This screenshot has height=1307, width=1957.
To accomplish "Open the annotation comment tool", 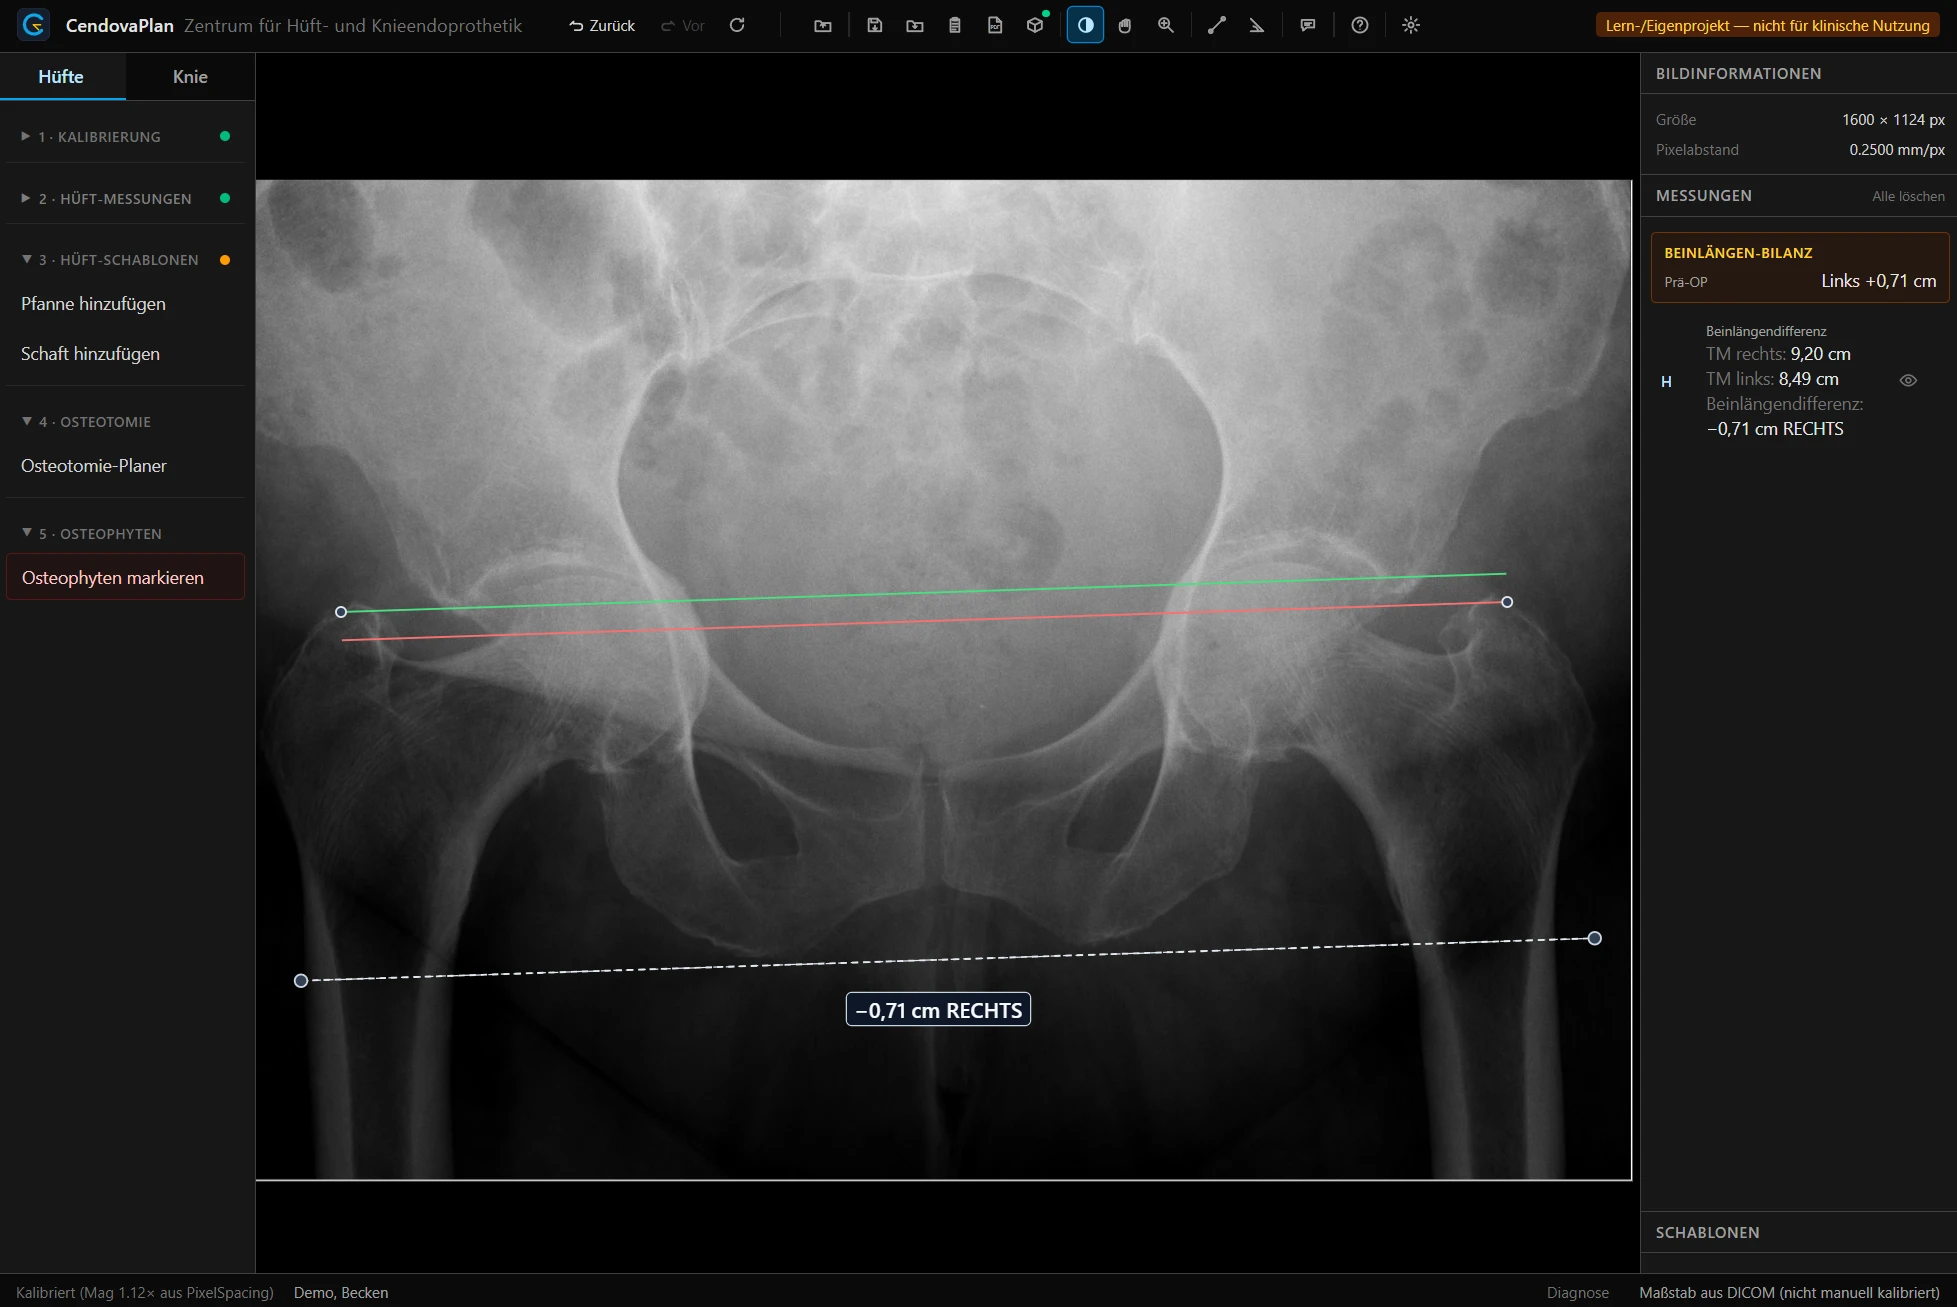I will (1308, 25).
